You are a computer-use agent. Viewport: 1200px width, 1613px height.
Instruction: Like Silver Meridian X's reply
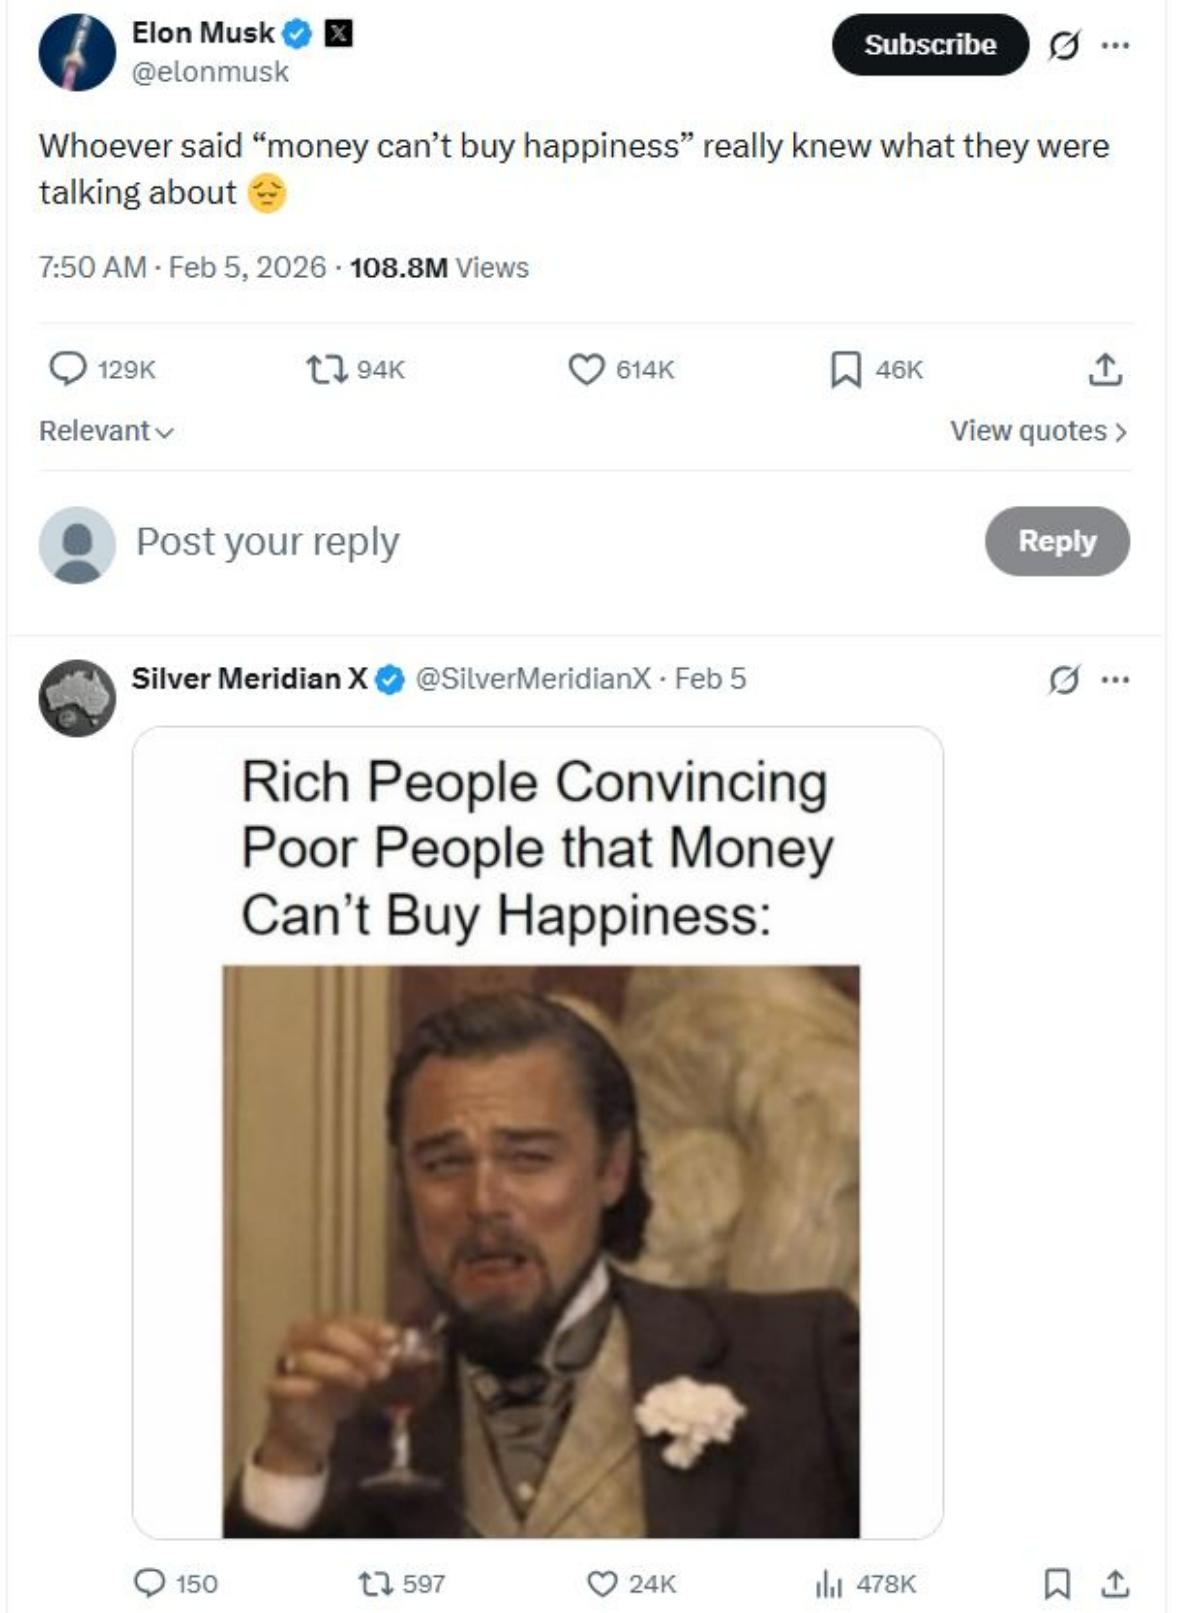click(x=600, y=1583)
